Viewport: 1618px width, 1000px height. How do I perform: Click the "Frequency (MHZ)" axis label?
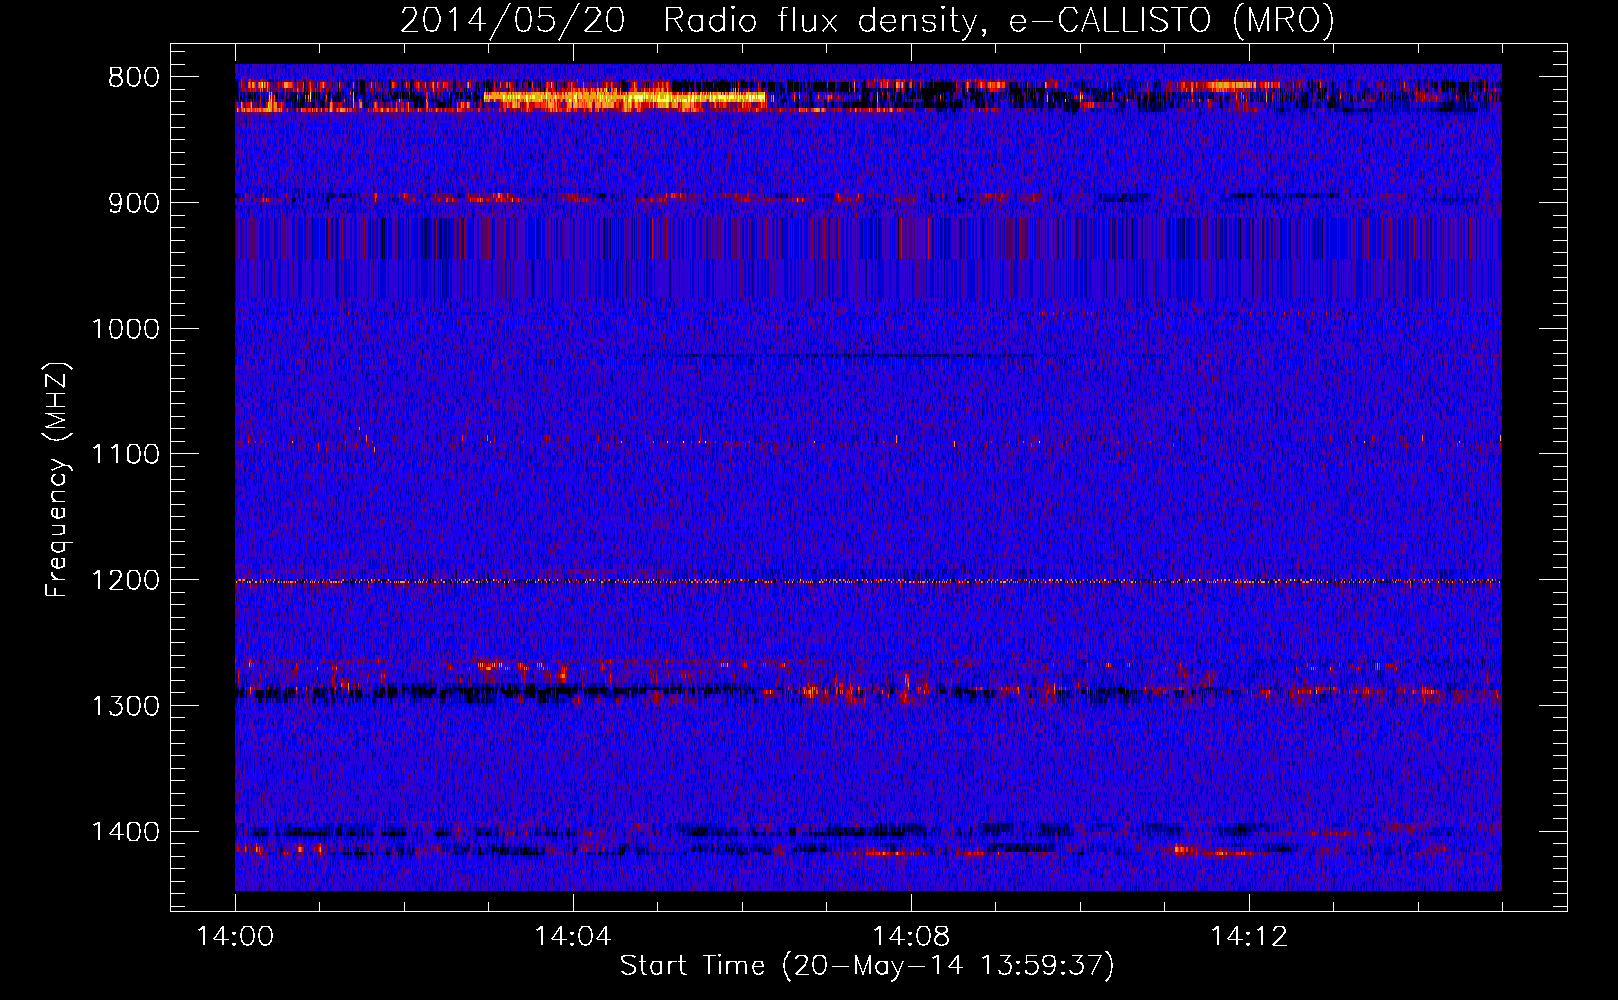coord(57,480)
